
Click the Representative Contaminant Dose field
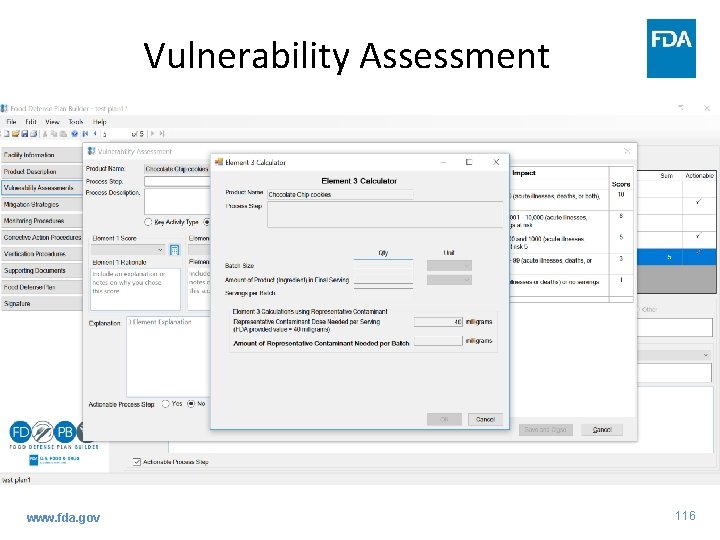(x=438, y=322)
